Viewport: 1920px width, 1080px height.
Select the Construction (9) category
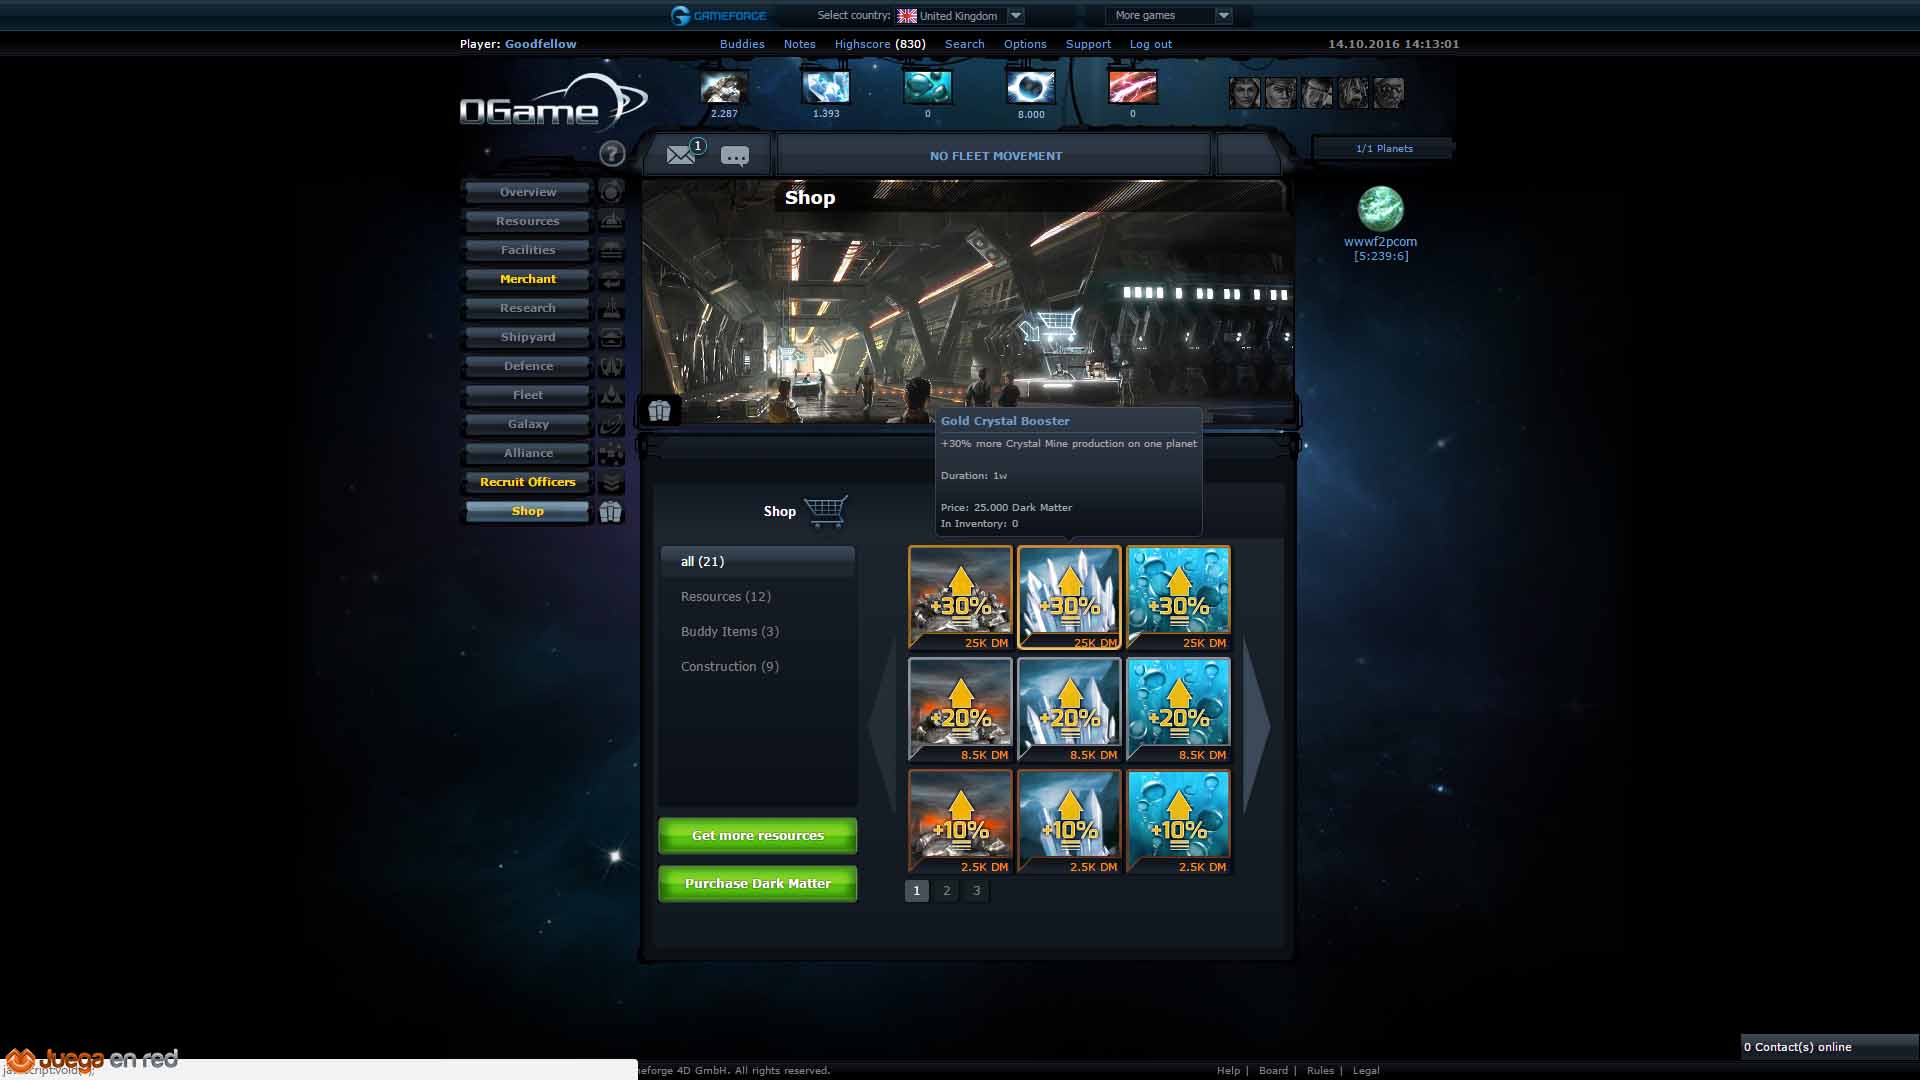tap(729, 666)
